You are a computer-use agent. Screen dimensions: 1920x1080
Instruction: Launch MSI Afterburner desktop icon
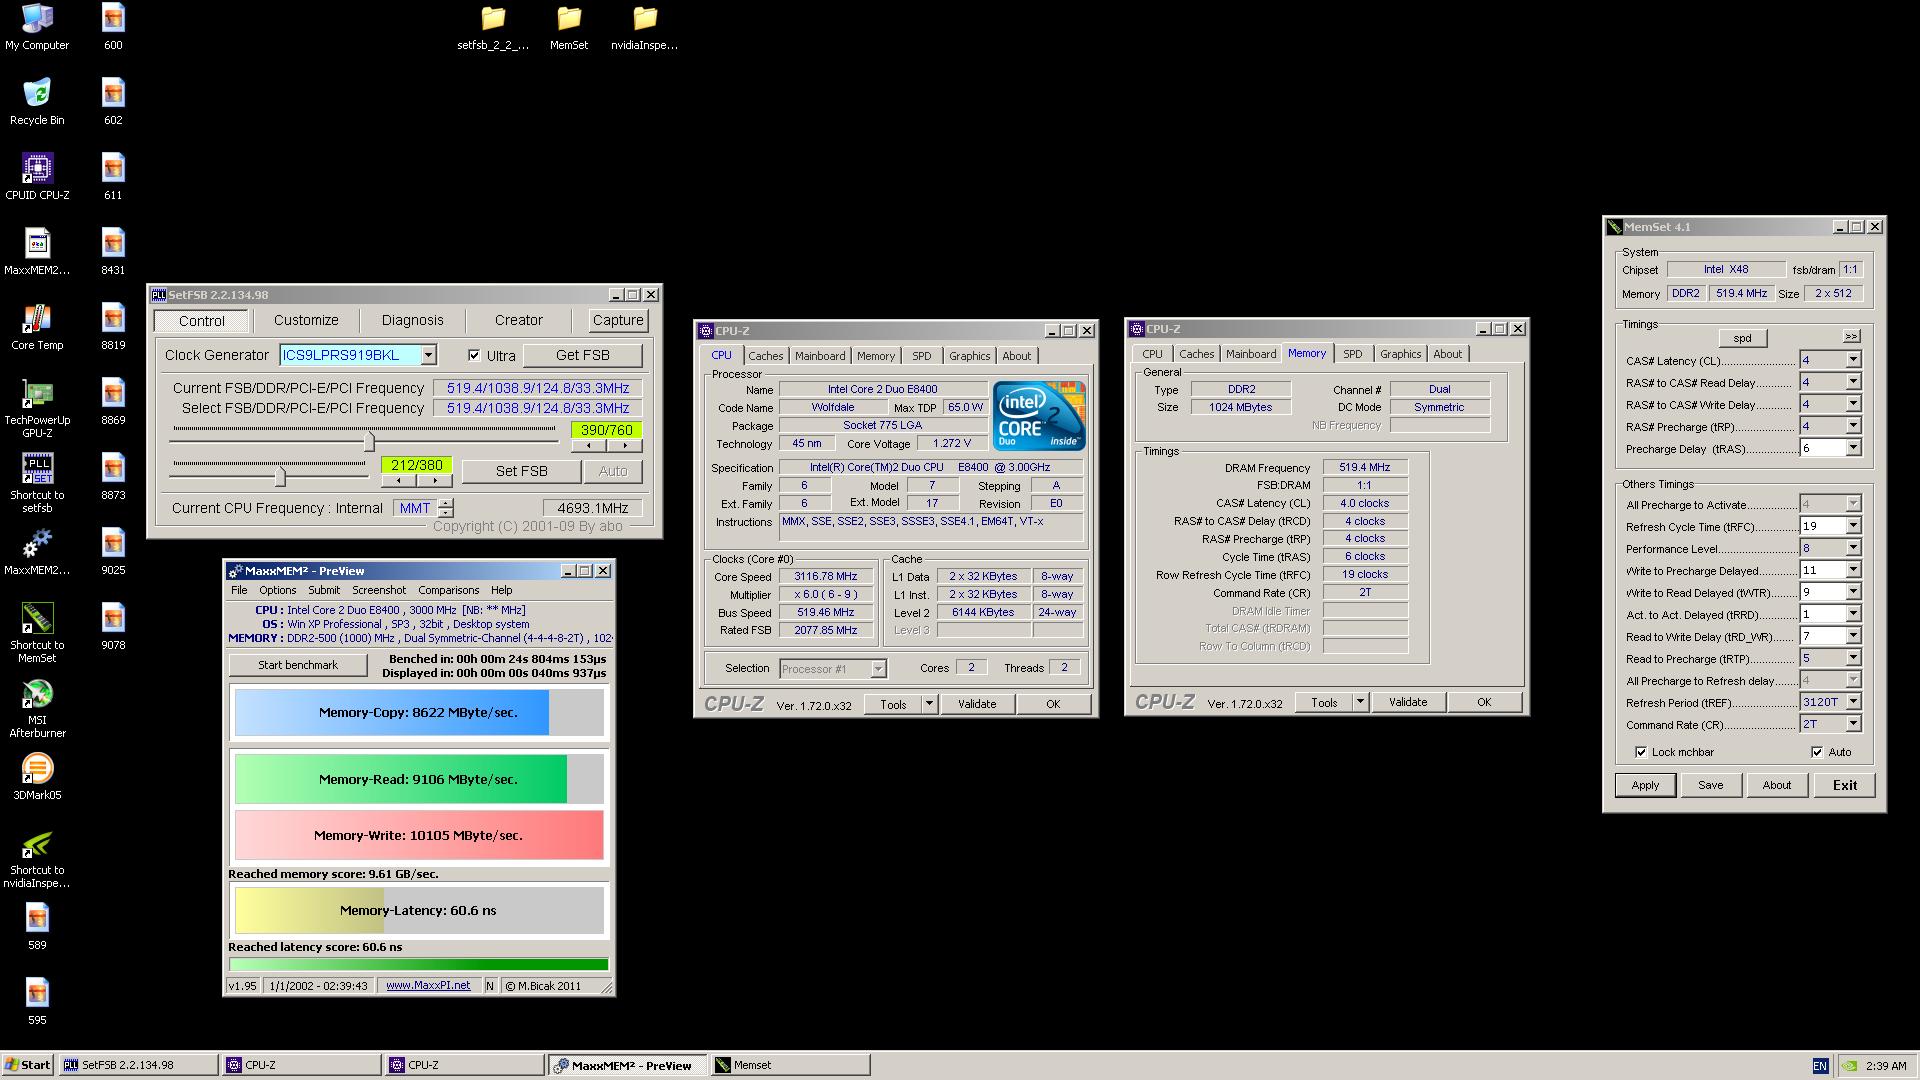click(x=37, y=709)
